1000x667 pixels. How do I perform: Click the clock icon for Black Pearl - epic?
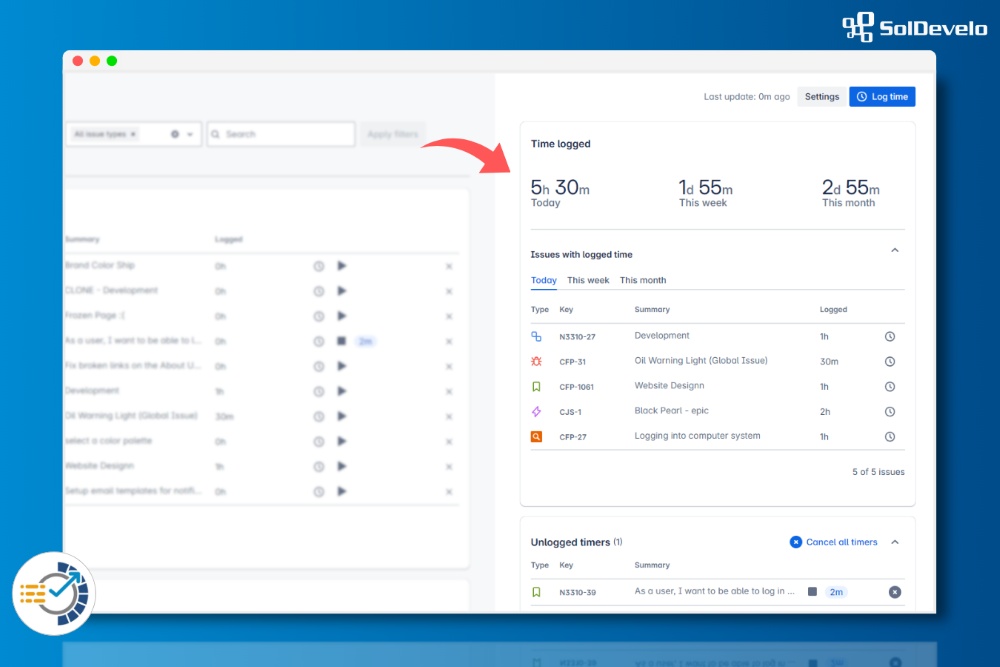tap(889, 412)
